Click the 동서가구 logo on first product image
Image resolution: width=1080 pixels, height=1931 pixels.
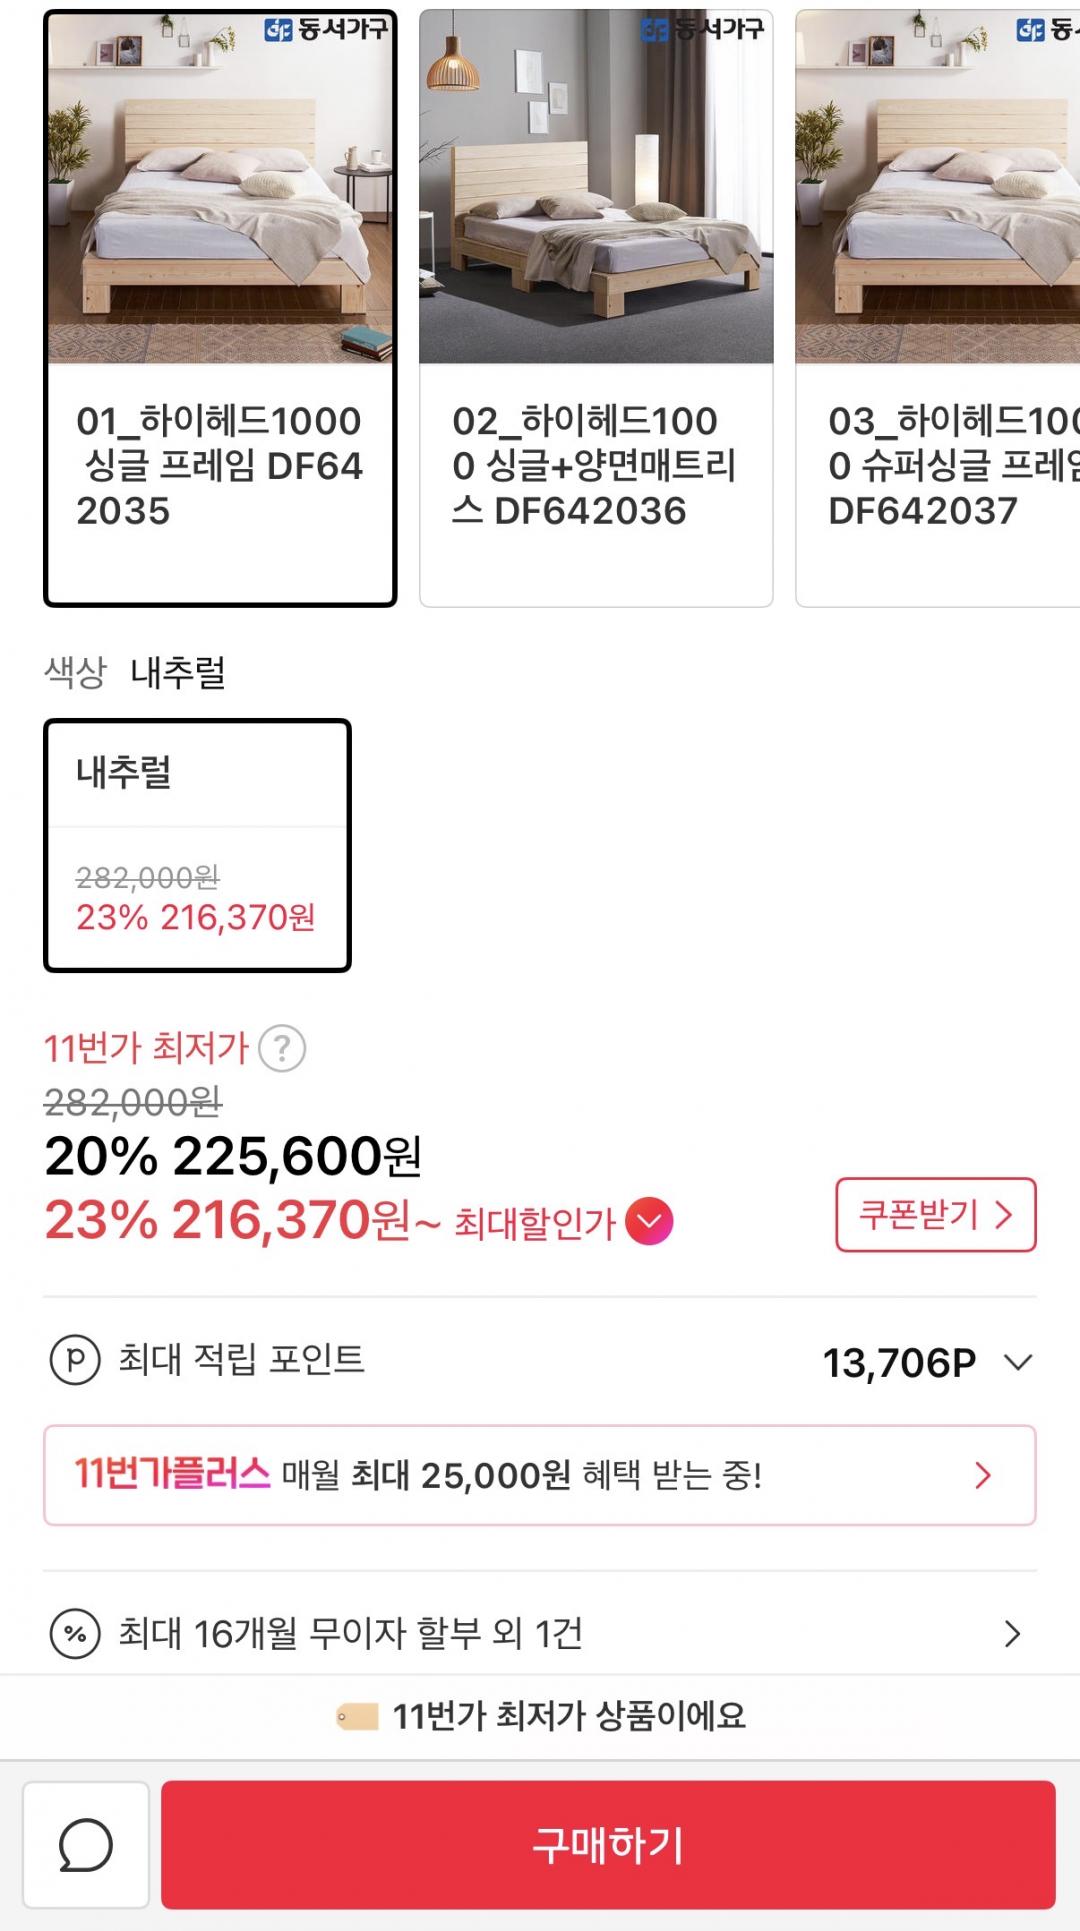pos(326,30)
